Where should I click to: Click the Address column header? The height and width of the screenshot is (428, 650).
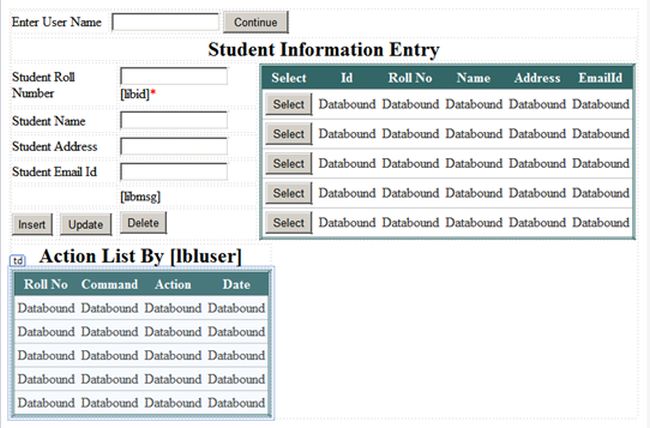click(x=537, y=78)
